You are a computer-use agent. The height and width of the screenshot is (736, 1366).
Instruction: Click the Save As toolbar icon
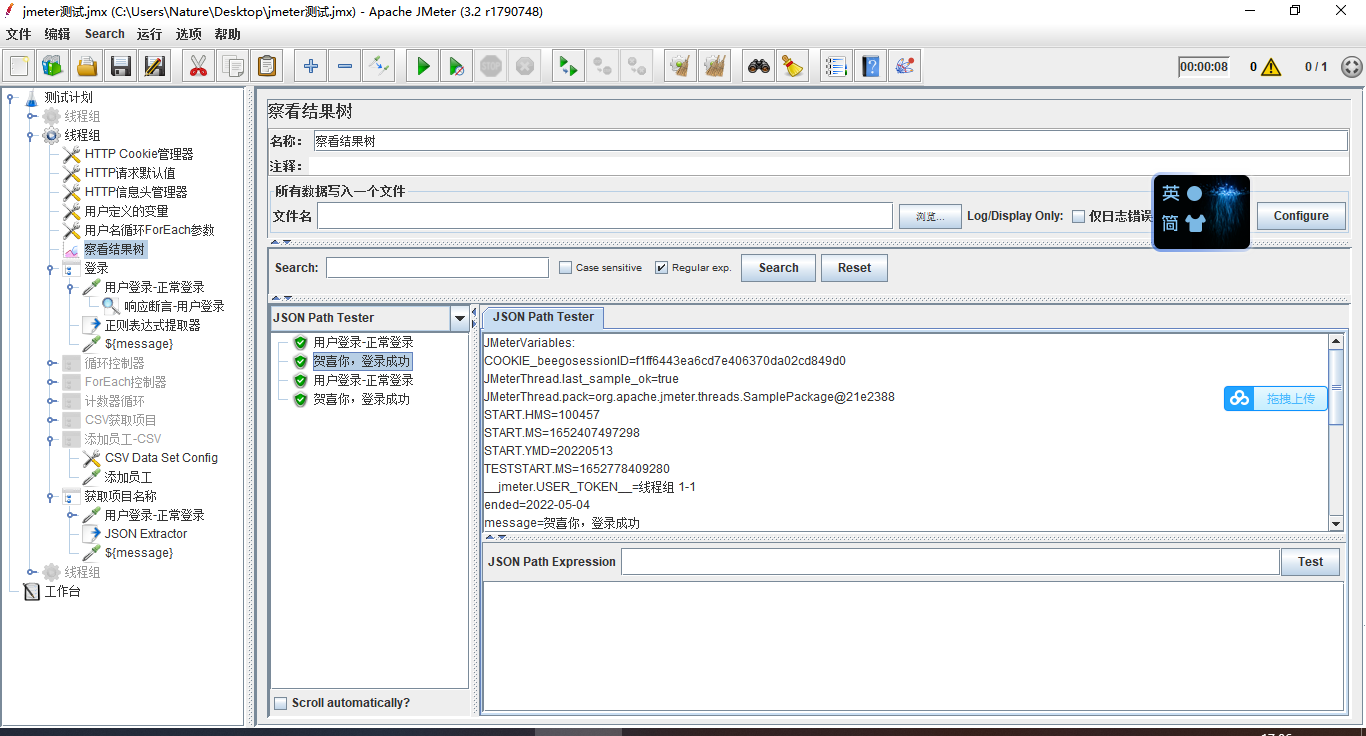(x=155, y=66)
